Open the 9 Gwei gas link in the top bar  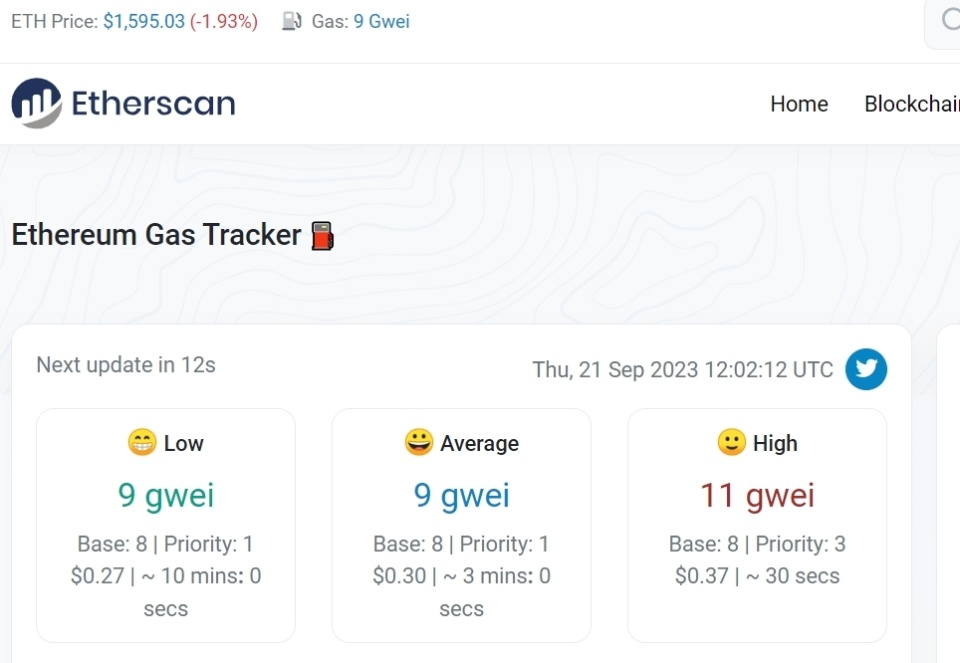tap(381, 21)
